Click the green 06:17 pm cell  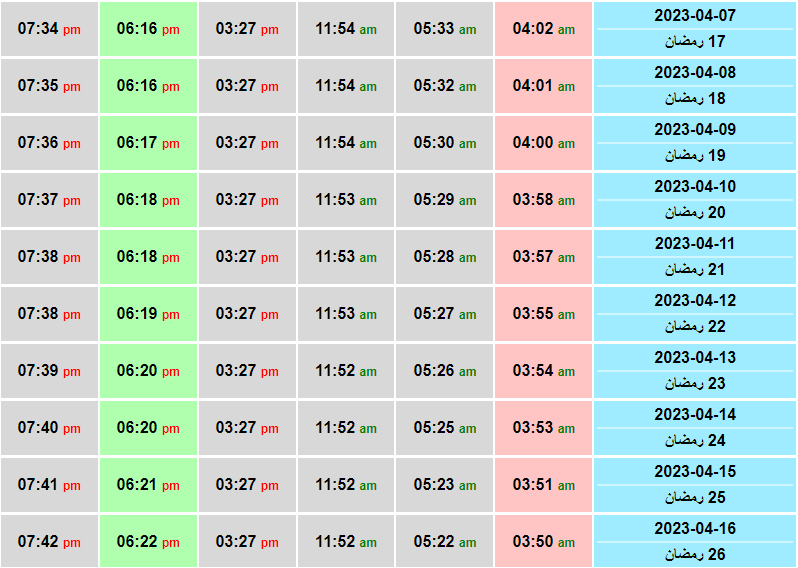click(x=148, y=143)
